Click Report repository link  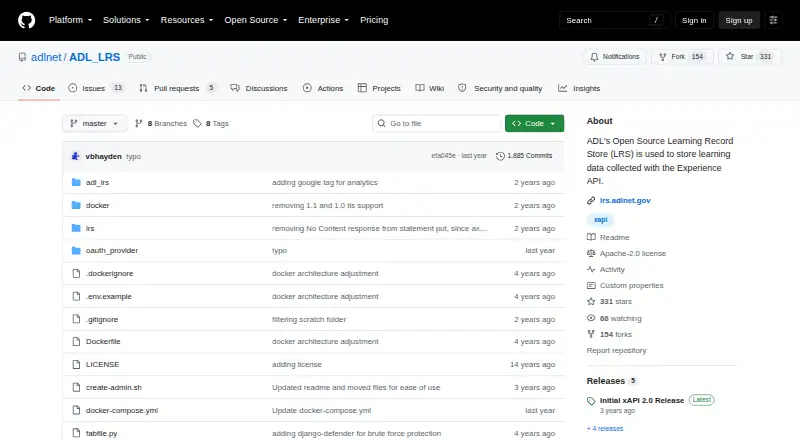tap(616, 351)
